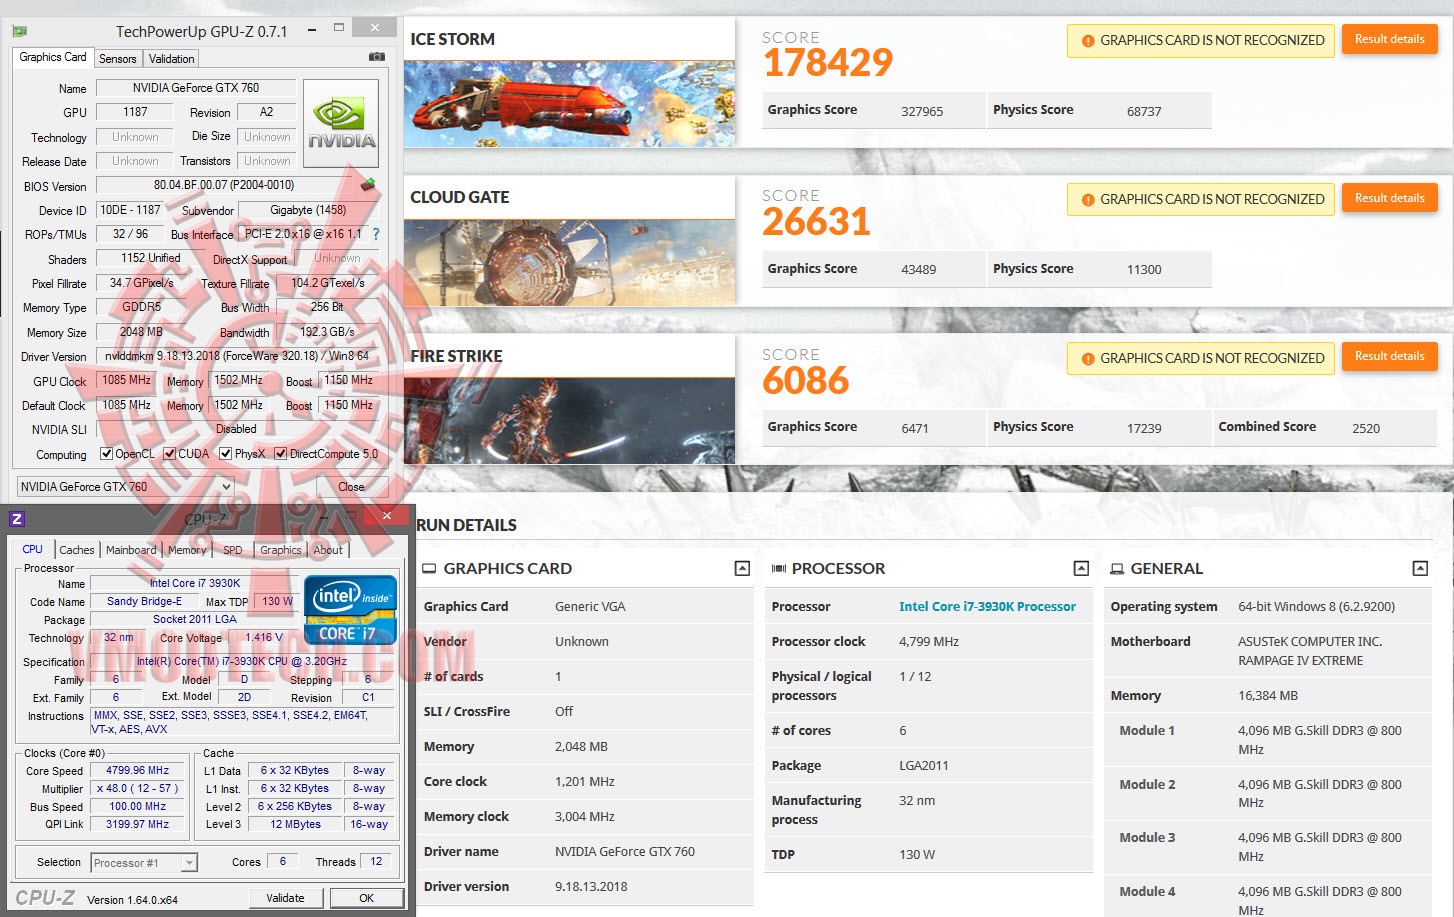Select the Graphics Card tab in GPU-Z
The height and width of the screenshot is (917, 1454).
click(x=53, y=57)
